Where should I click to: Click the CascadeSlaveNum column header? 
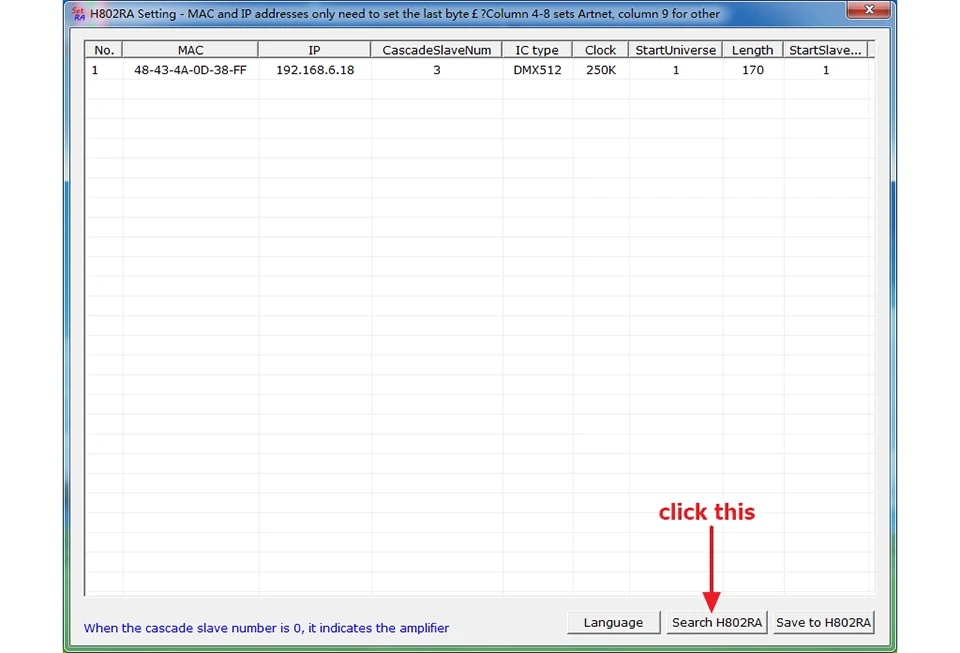click(x=437, y=50)
